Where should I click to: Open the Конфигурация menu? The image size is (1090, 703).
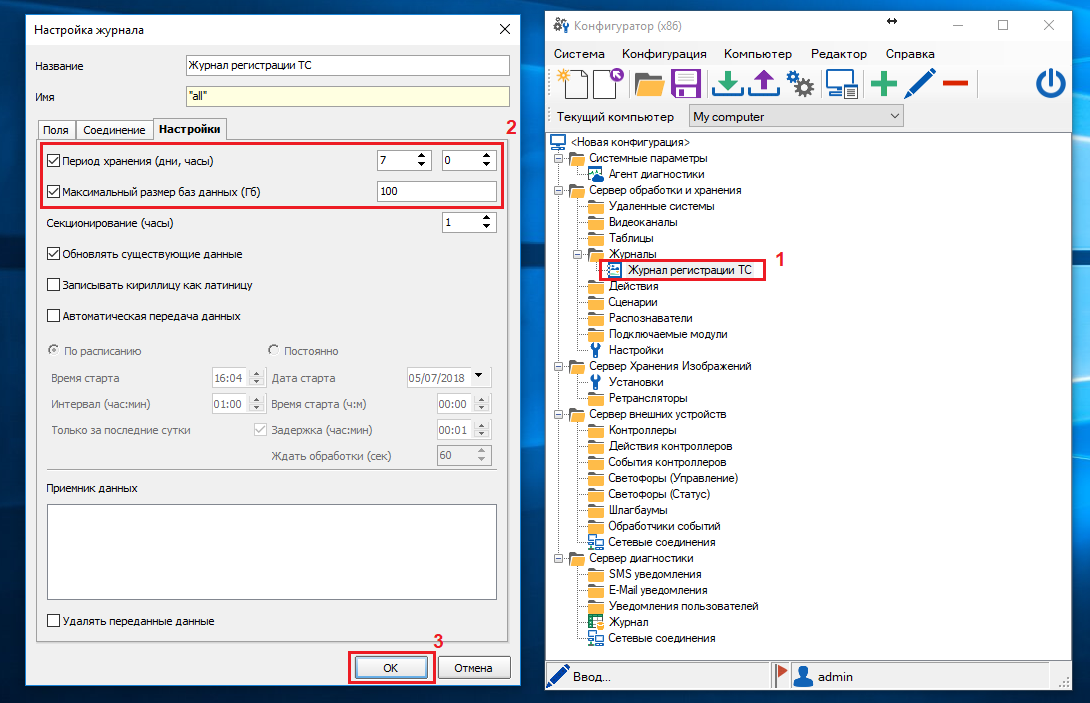click(x=664, y=54)
